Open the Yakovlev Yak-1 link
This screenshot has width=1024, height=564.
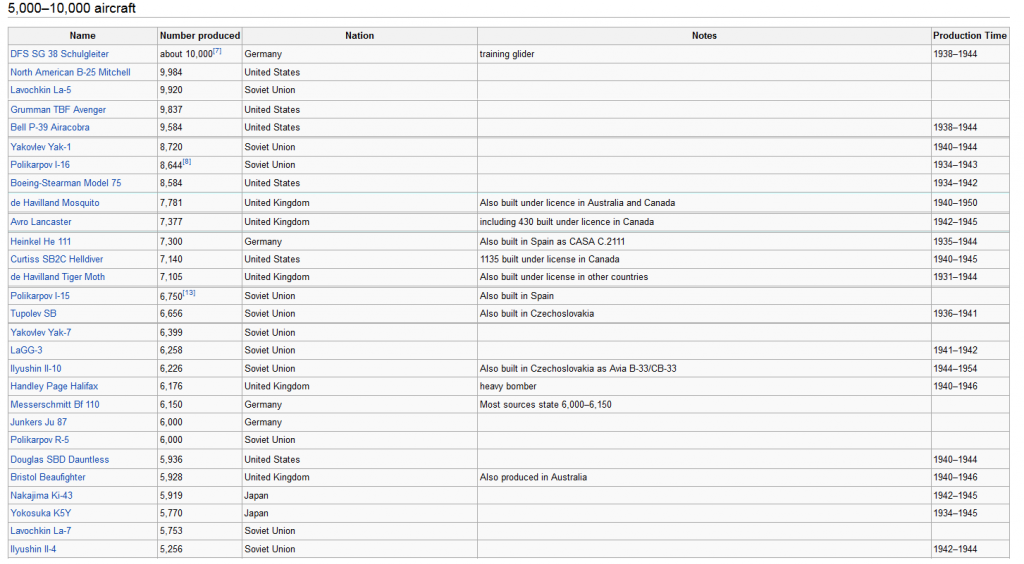(40, 147)
